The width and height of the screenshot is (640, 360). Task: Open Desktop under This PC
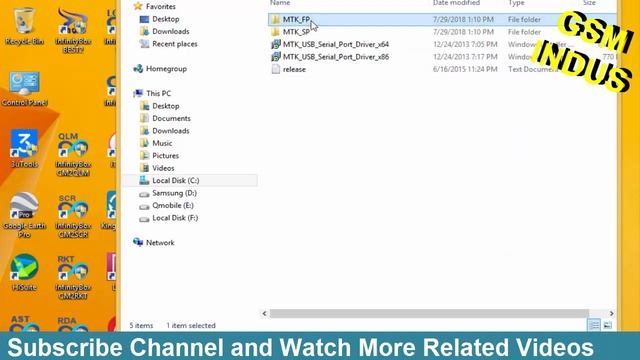click(x=166, y=106)
